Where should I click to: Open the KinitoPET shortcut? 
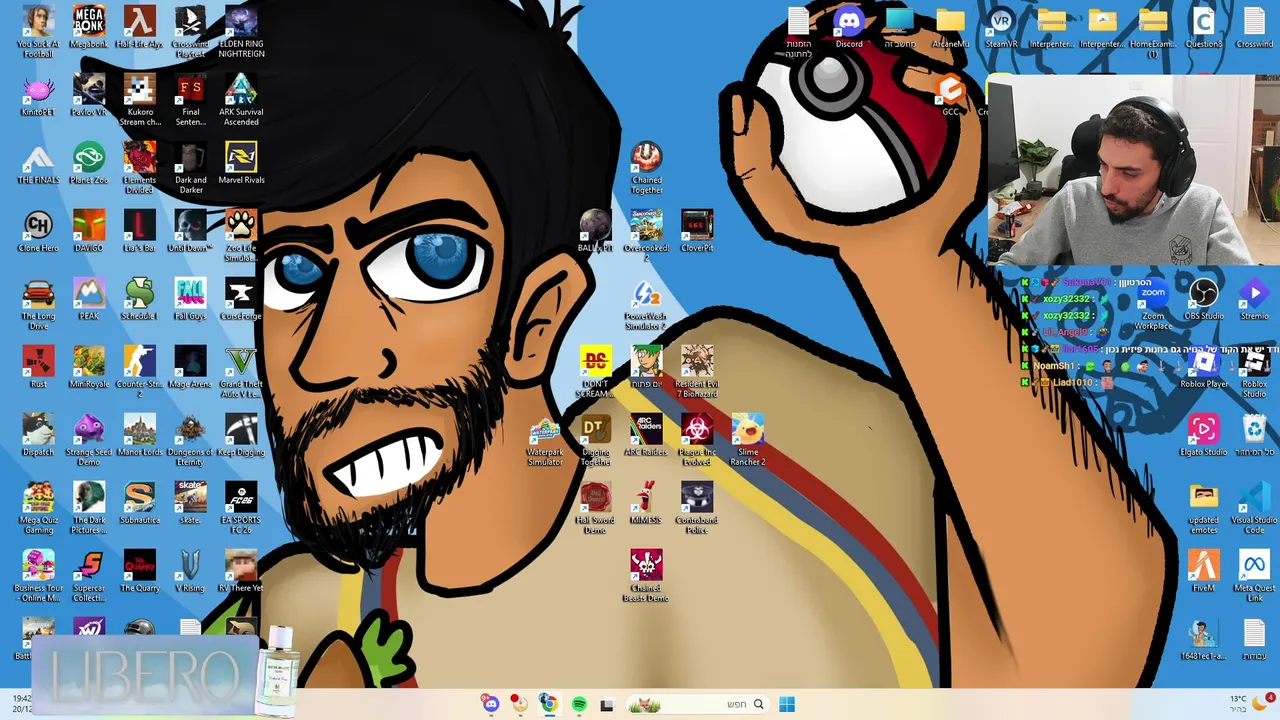pos(38,96)
